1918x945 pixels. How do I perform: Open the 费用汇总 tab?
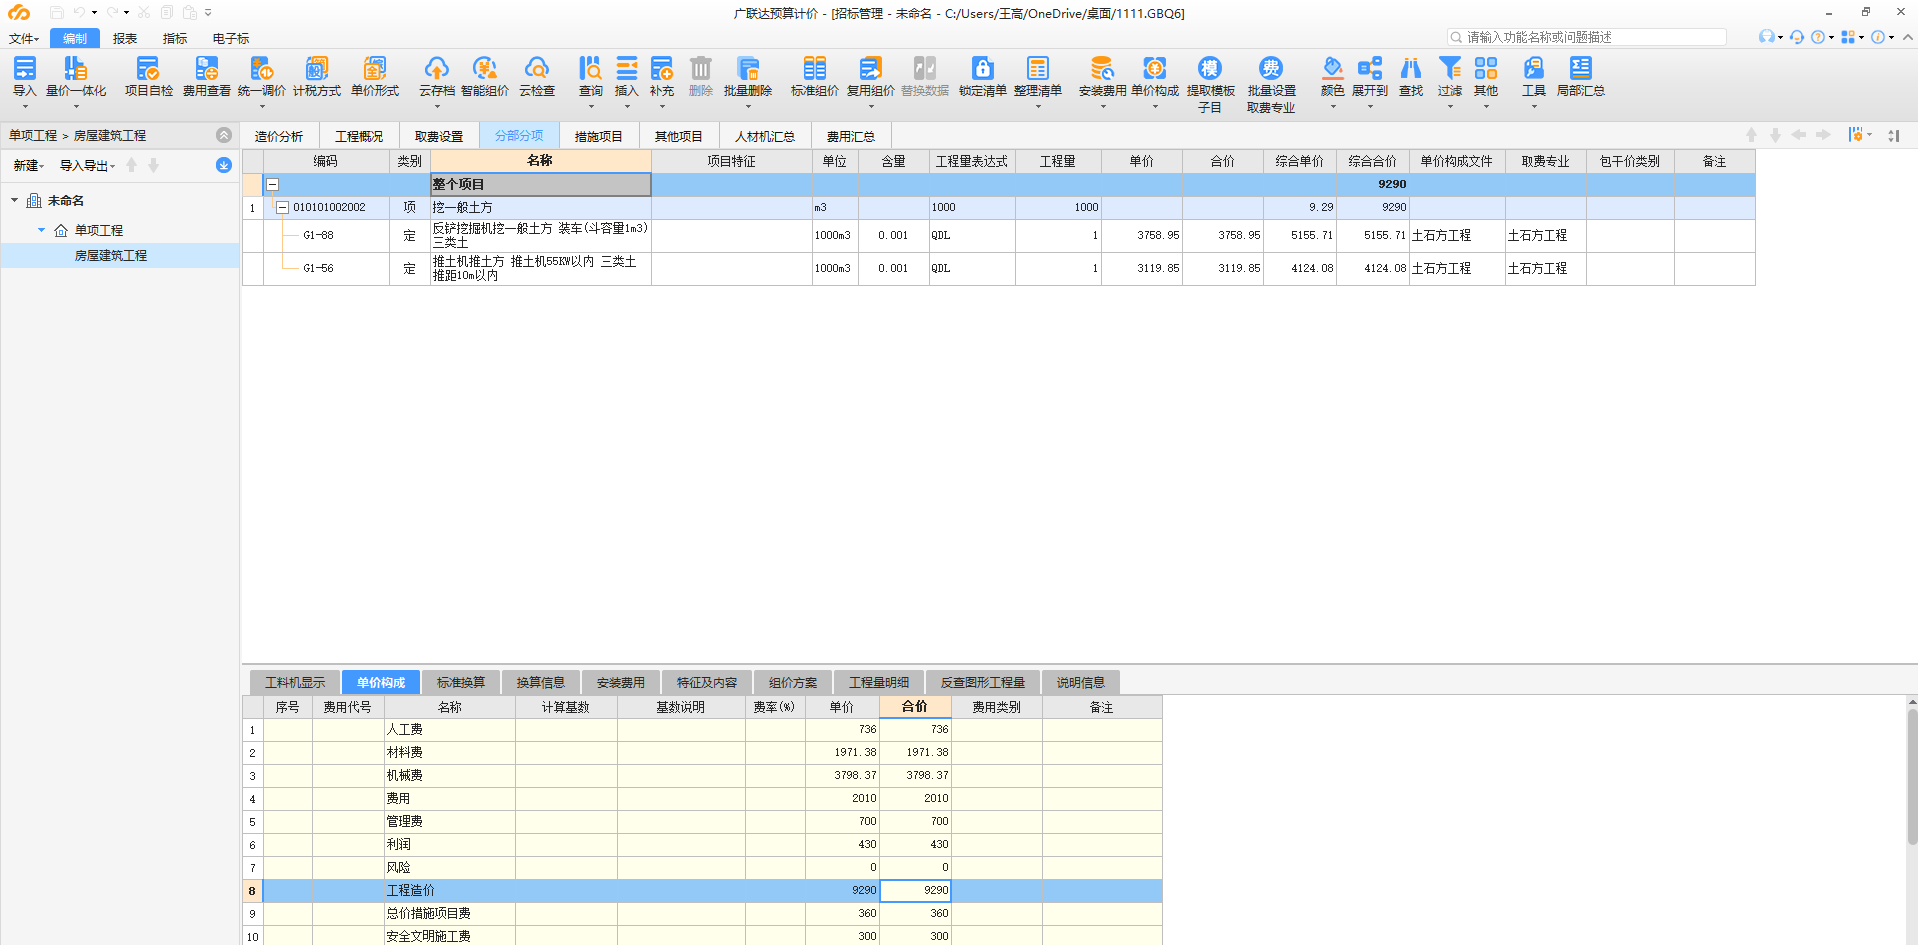click(x=851, y=136)
